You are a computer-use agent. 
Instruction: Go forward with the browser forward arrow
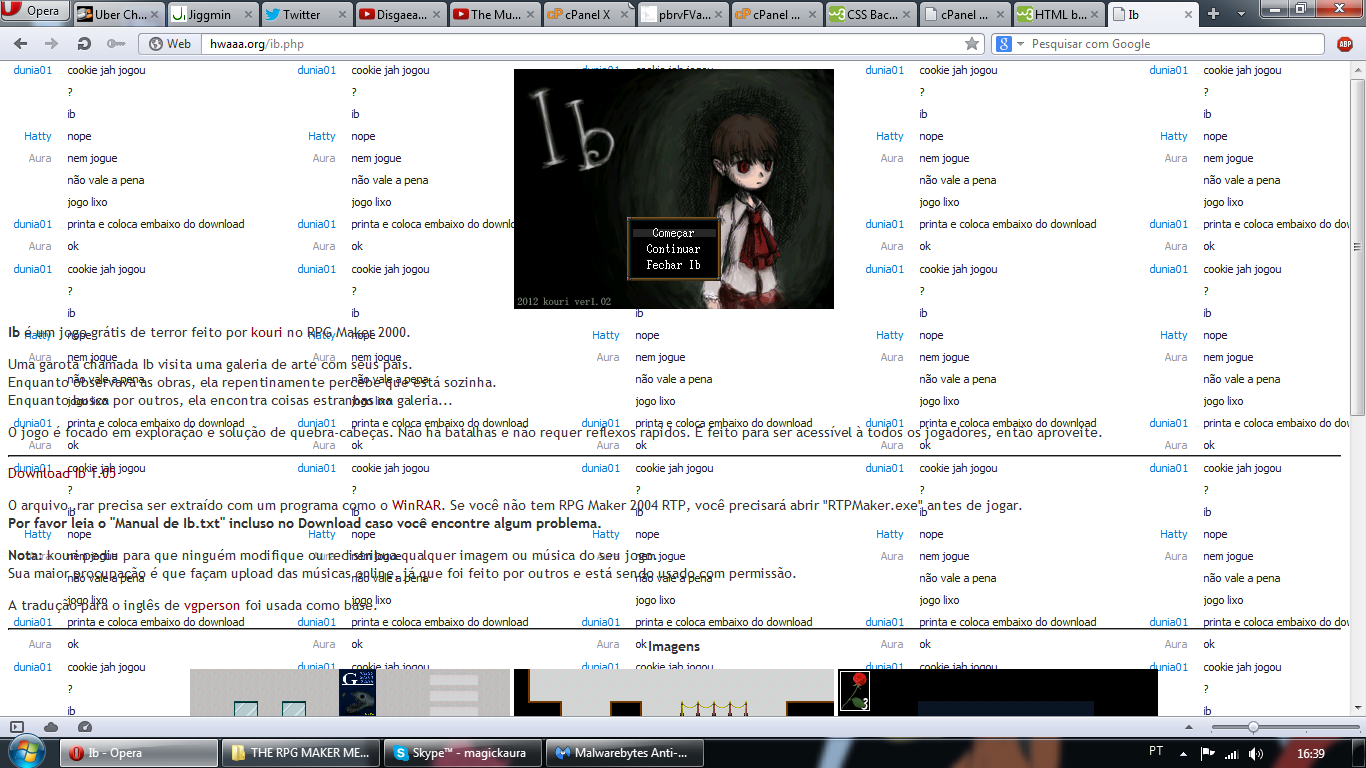[x=51, y=44]
